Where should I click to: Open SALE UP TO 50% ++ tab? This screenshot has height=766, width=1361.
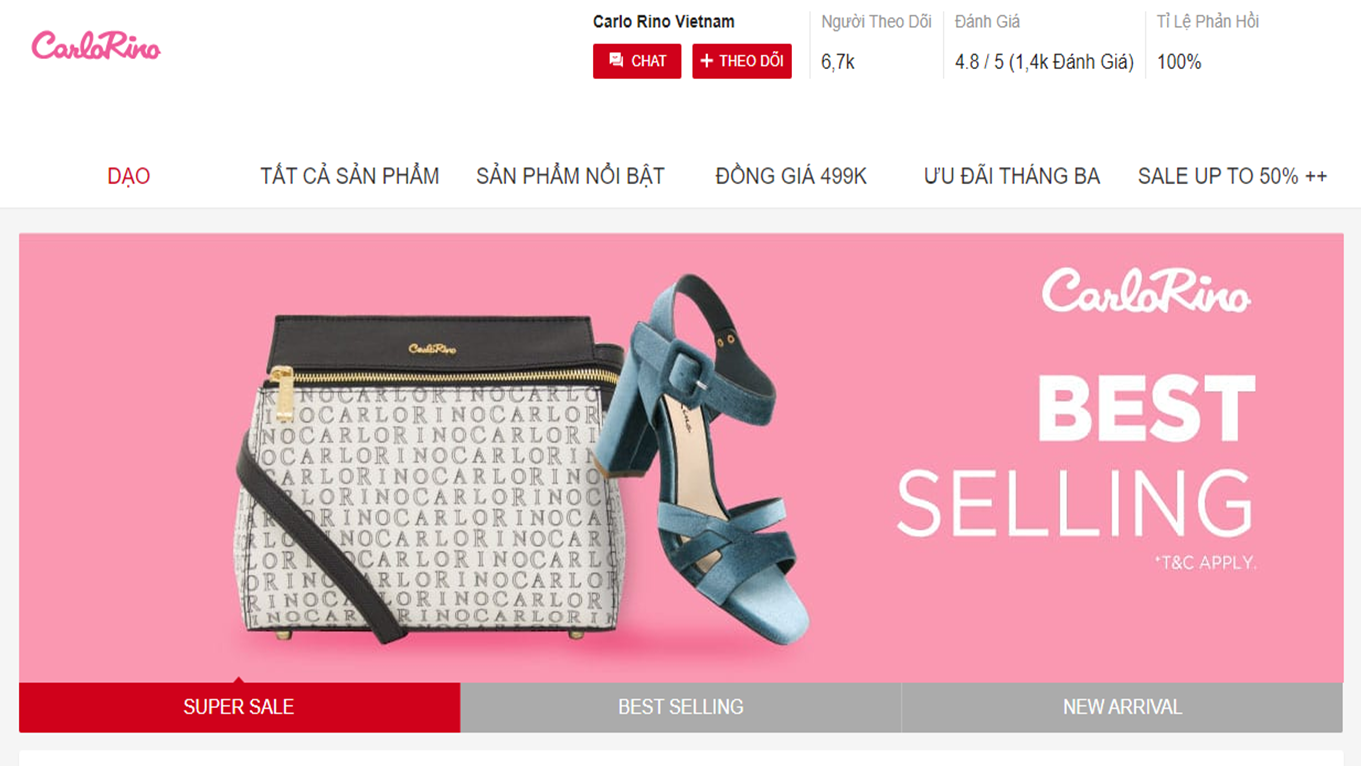click(1233, 176)
